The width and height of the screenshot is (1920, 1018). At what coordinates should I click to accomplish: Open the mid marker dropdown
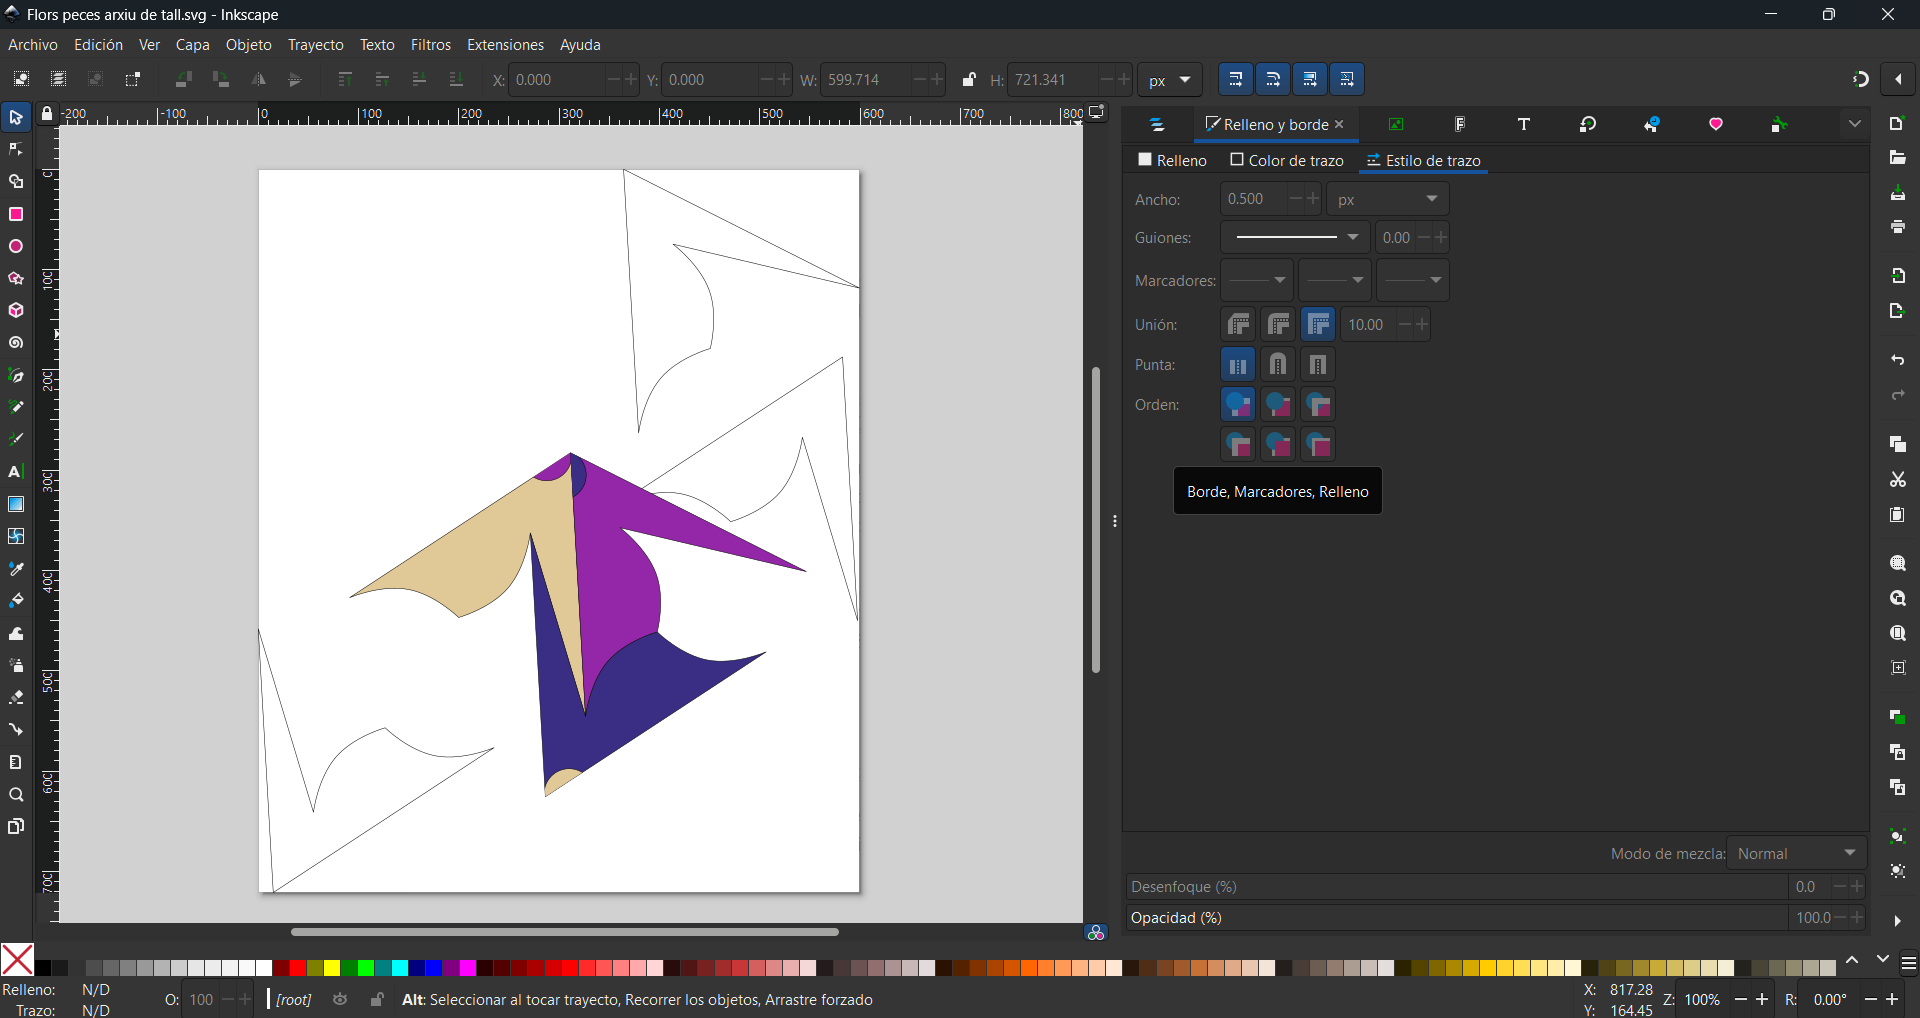coord(1335,281)
